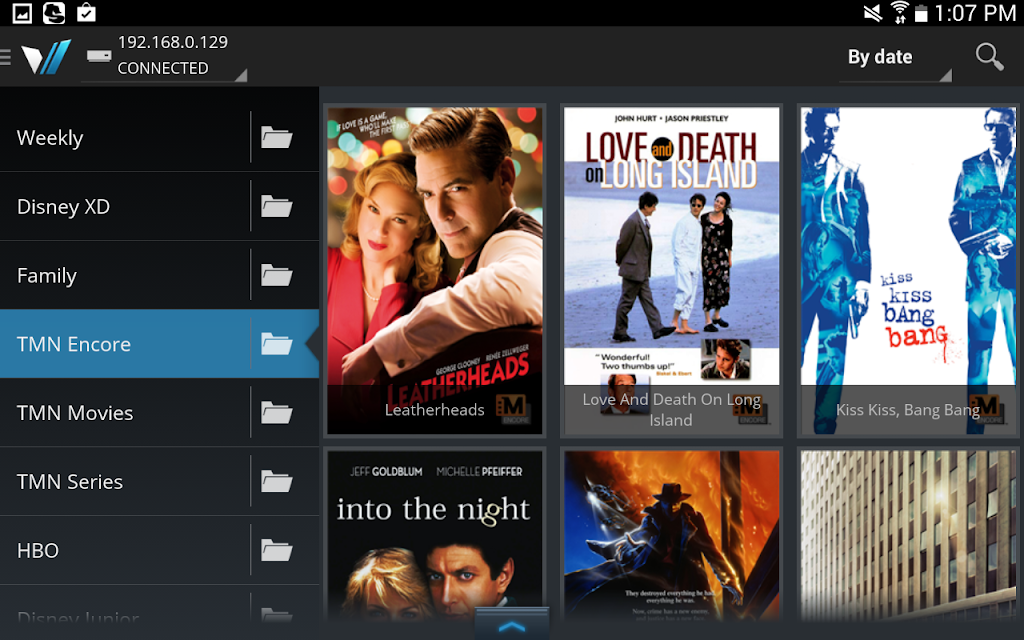Open the TMN Series folder icon
Viewport: 1024px width, 640px height.
[276, 481]
